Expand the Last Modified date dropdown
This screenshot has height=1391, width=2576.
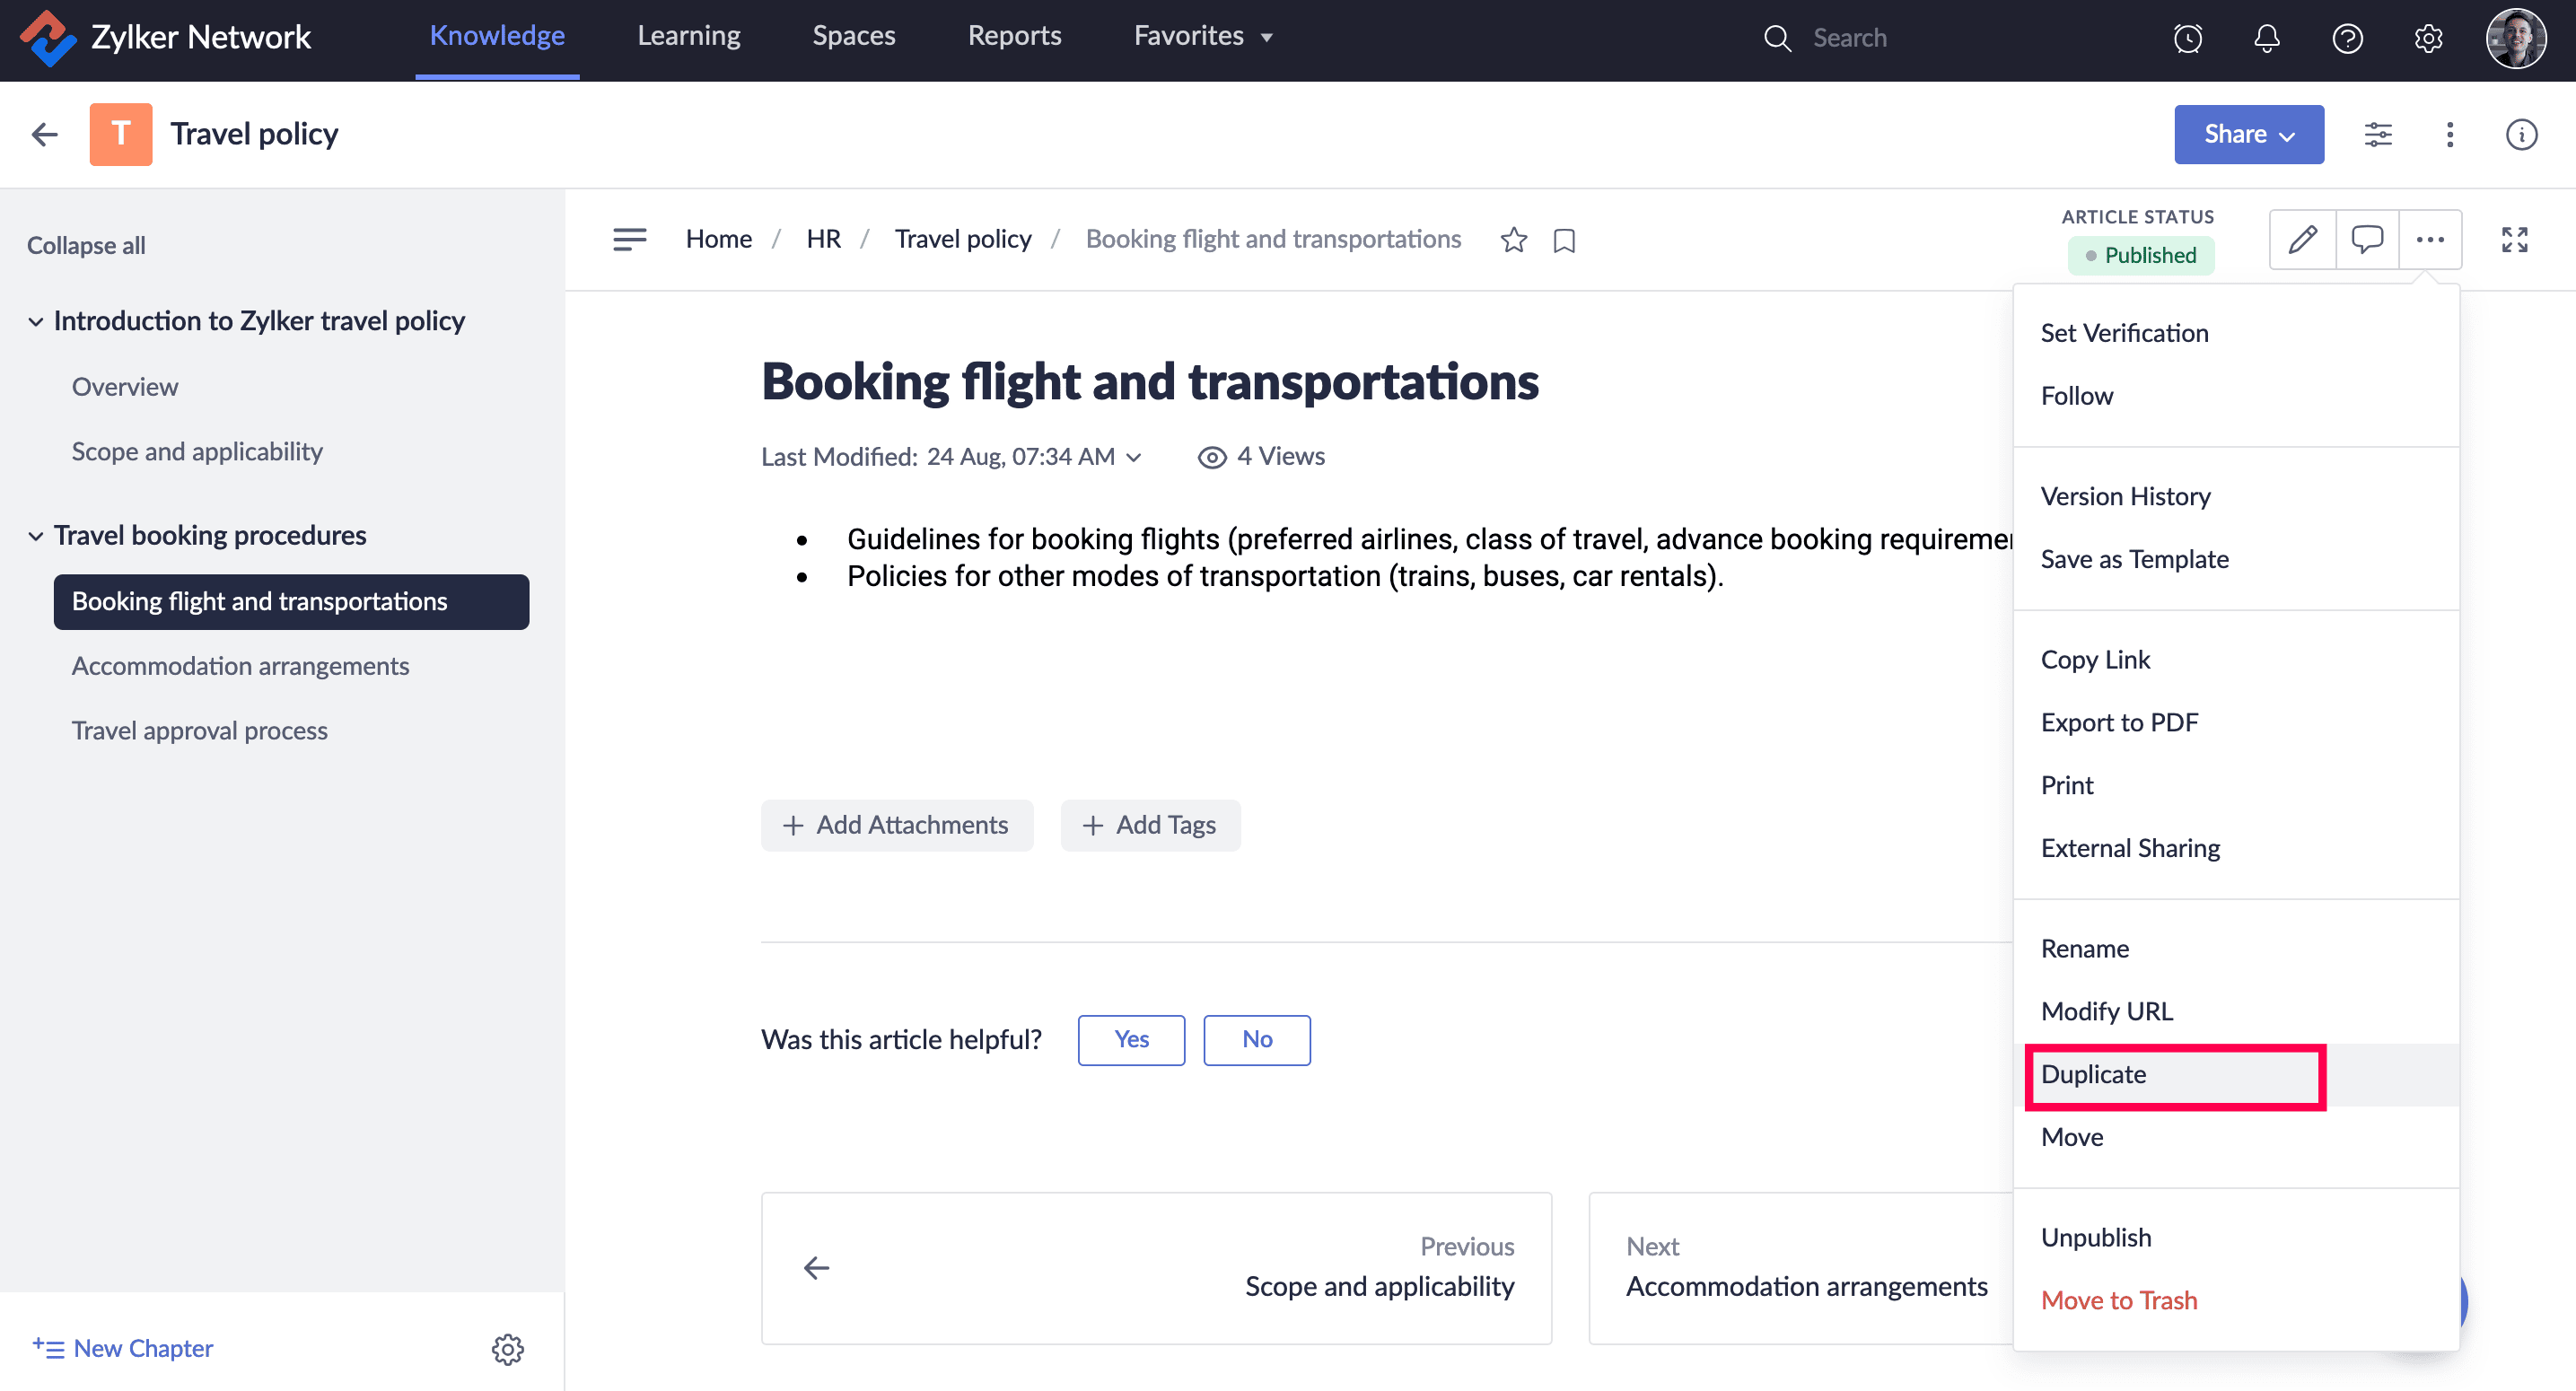click(x=1133, y=457)
